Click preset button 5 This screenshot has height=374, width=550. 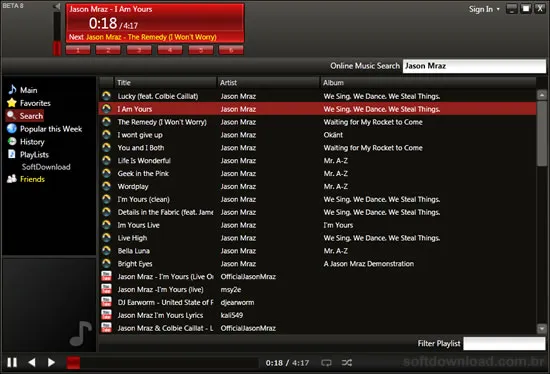[x=201, y=50]
